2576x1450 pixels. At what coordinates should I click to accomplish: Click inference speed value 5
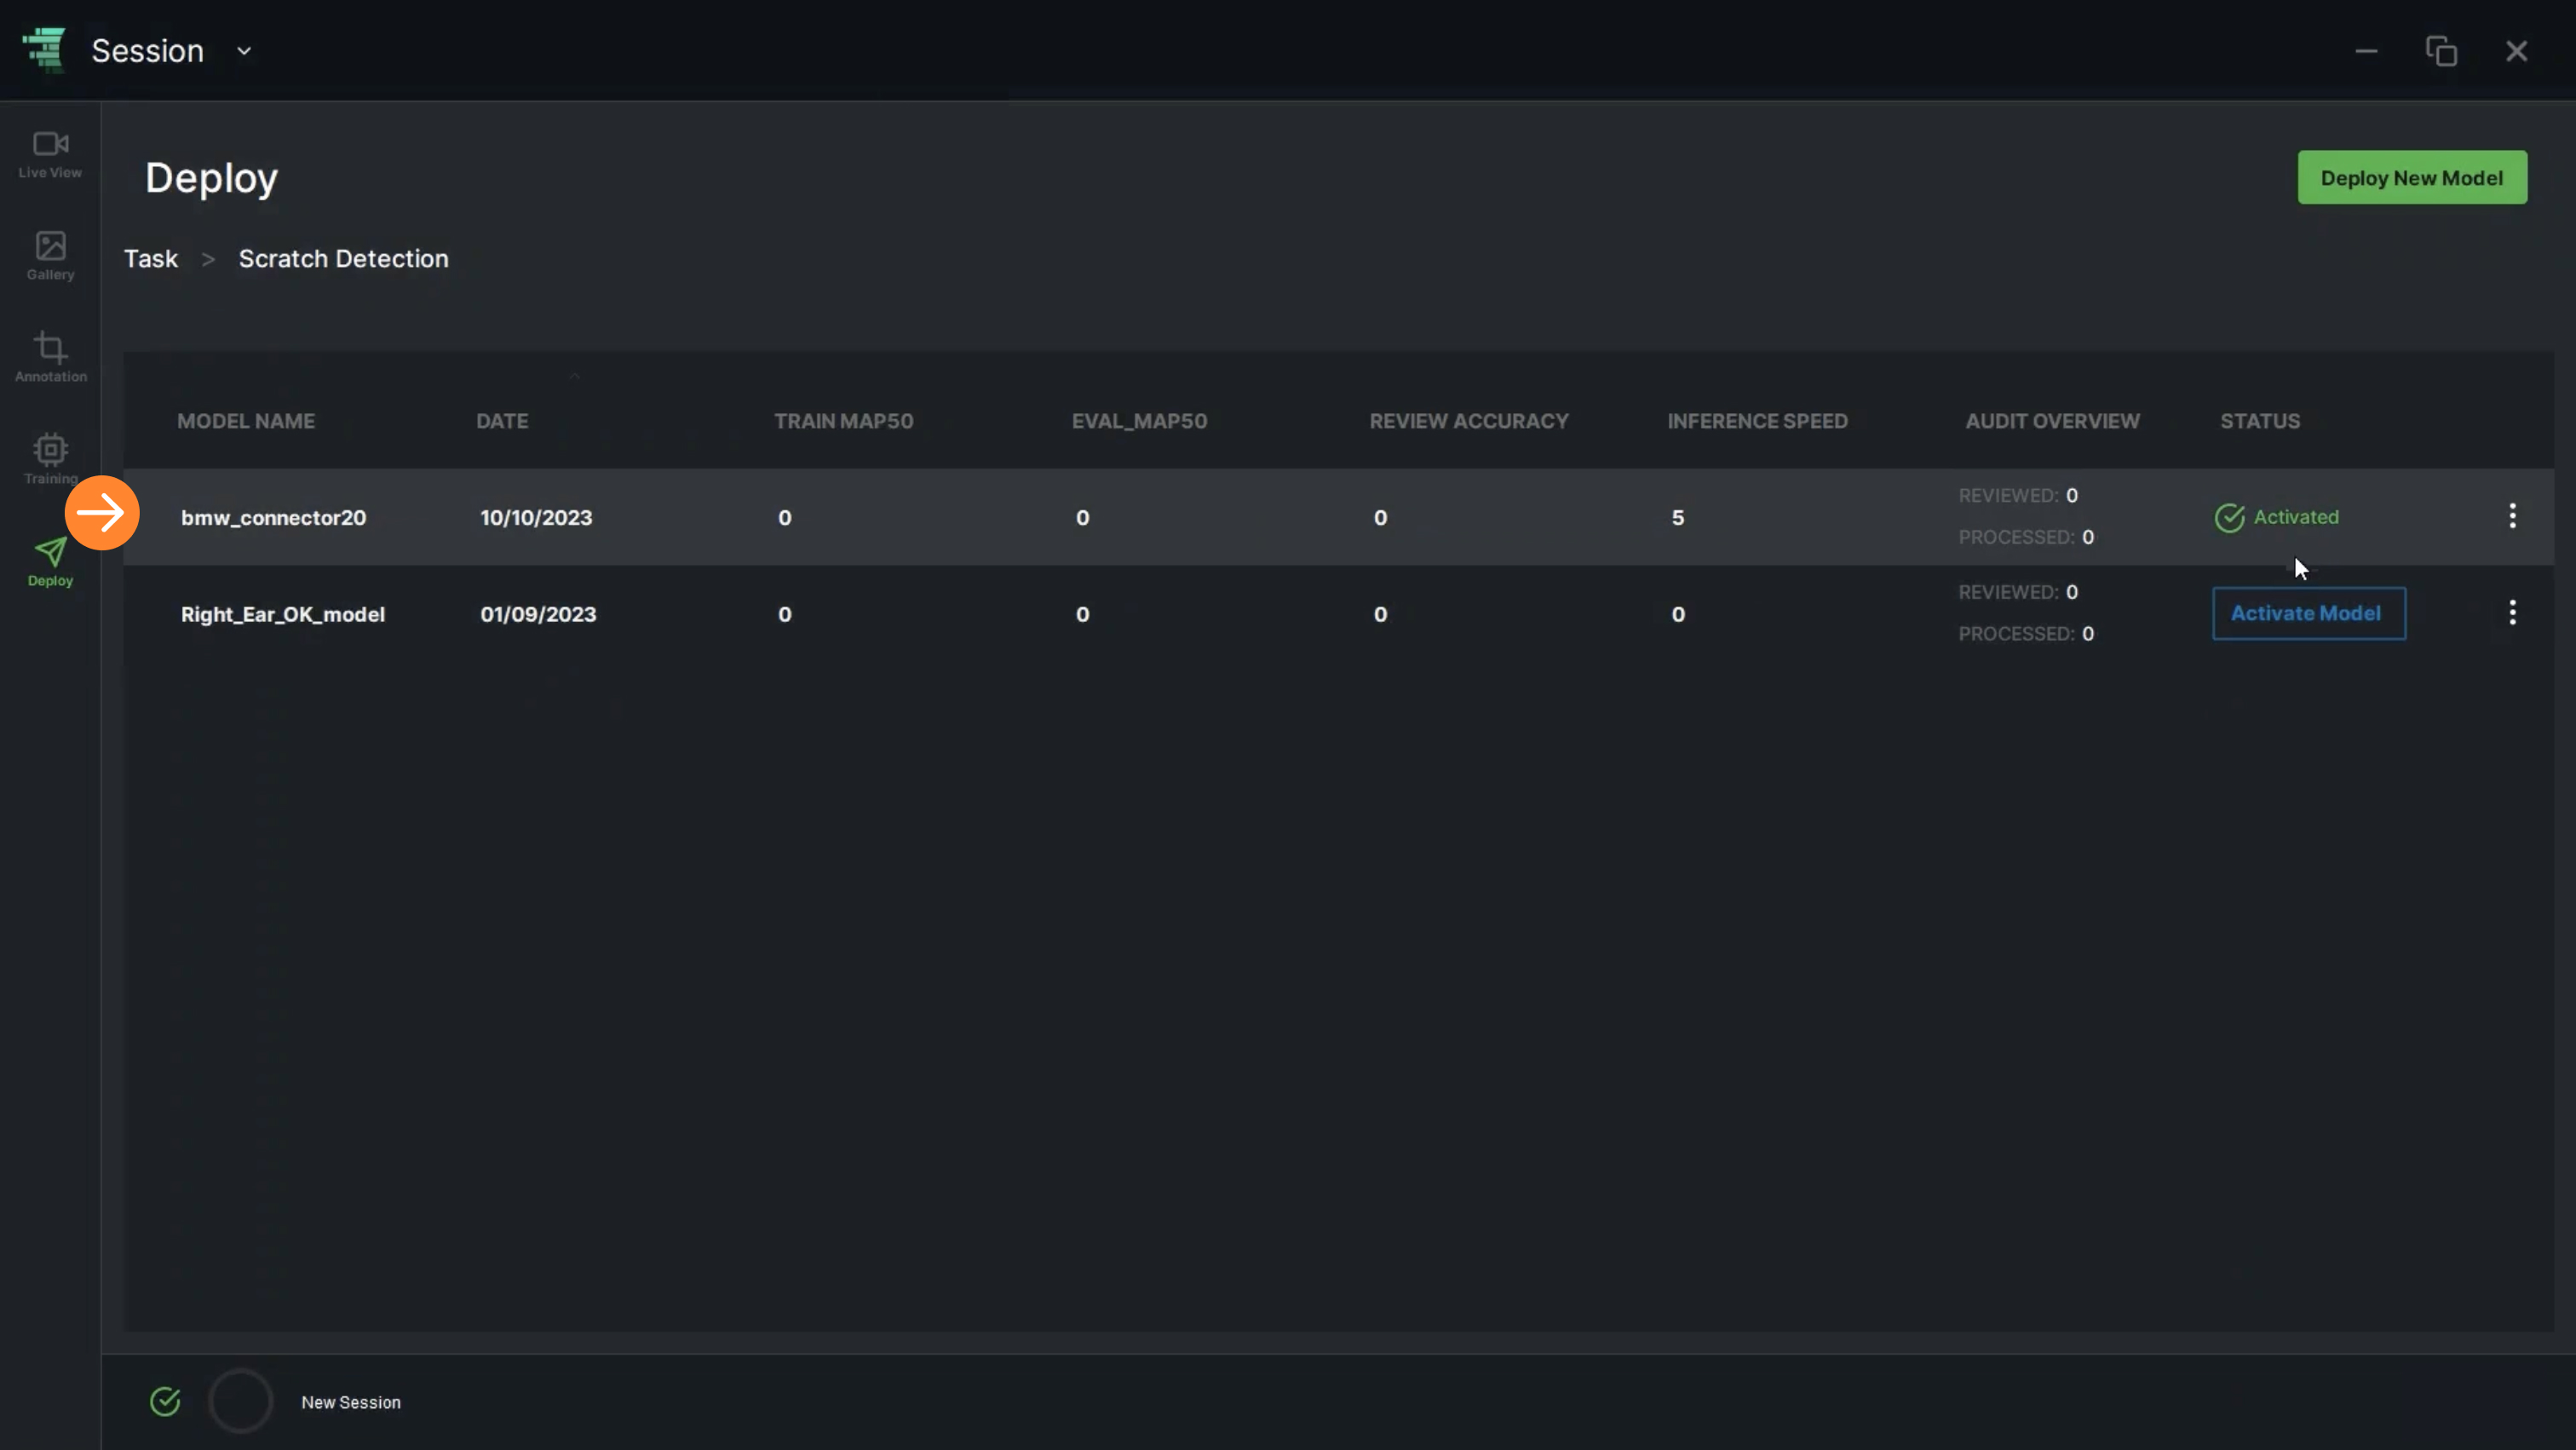click(x=1678, y=518)
